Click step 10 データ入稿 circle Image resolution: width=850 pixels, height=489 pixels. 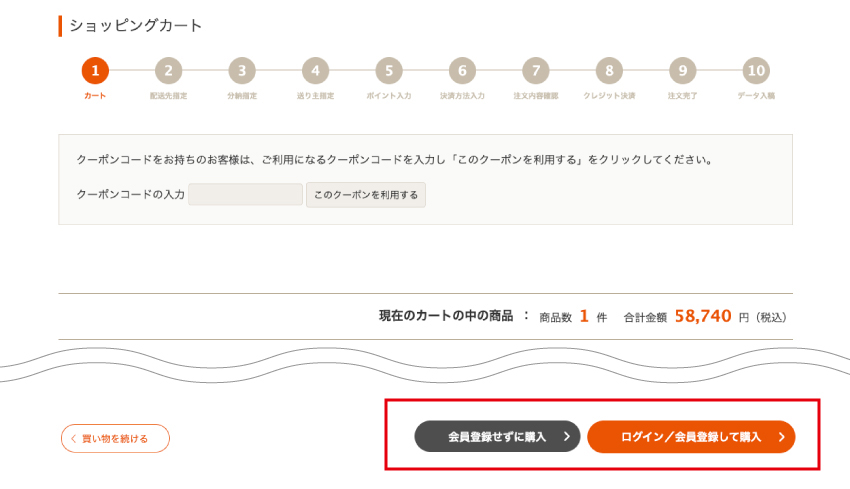[756, 71]
